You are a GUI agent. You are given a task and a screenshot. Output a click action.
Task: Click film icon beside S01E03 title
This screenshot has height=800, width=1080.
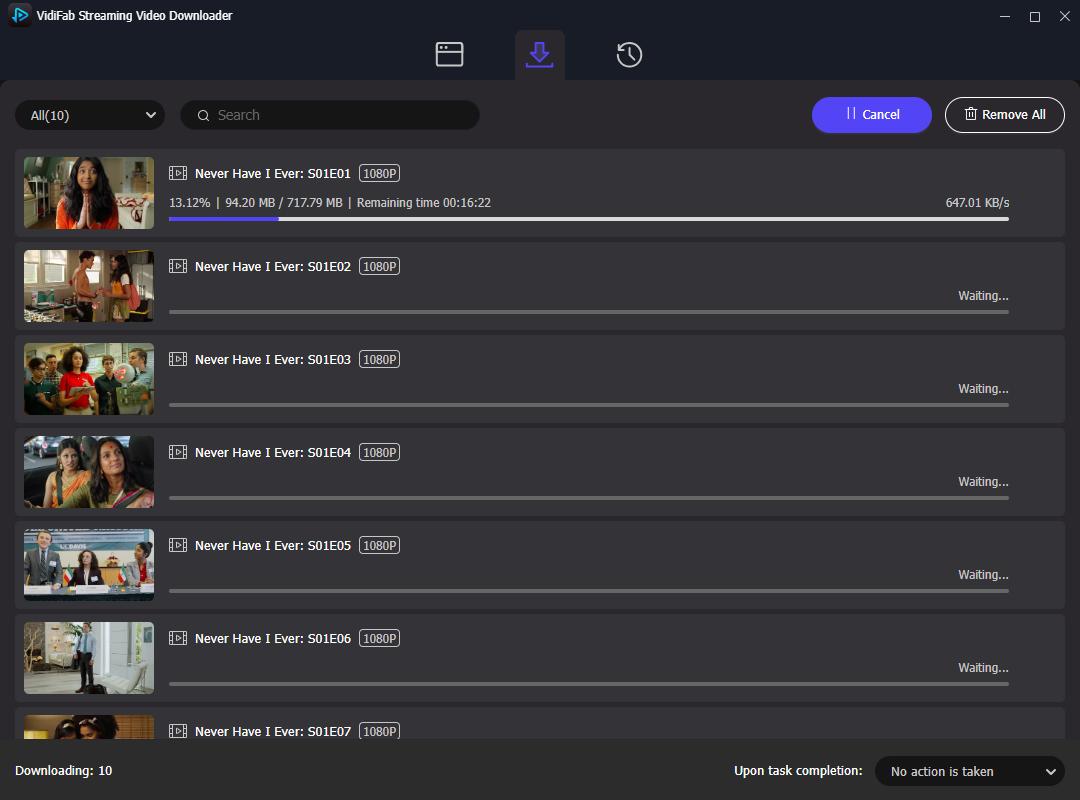coord(178,359)
